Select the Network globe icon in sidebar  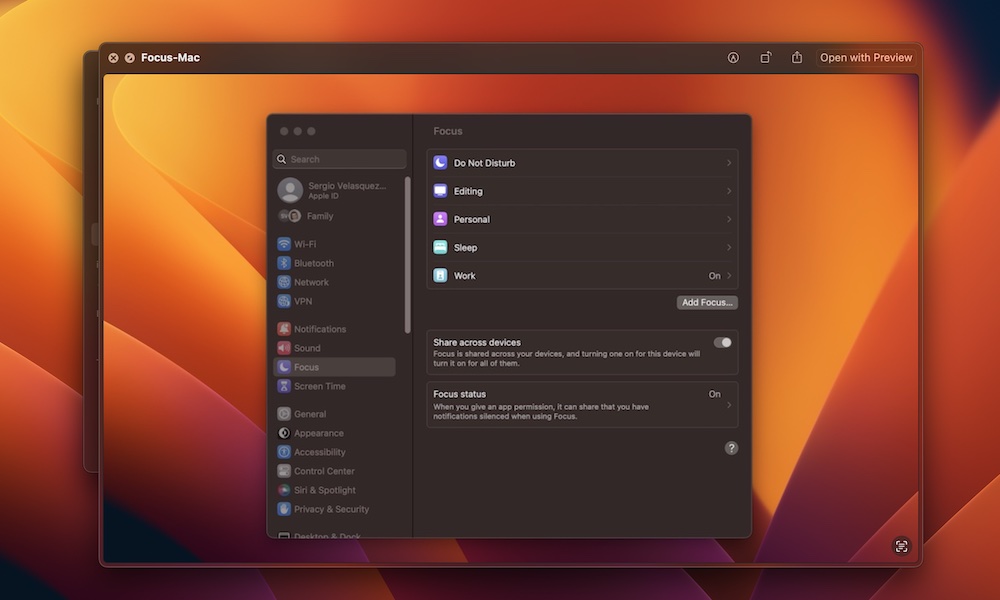click(284, 282)
